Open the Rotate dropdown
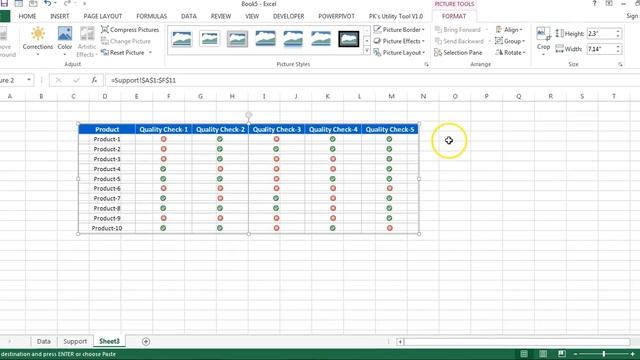640x360 pixels. click(510, 53)
